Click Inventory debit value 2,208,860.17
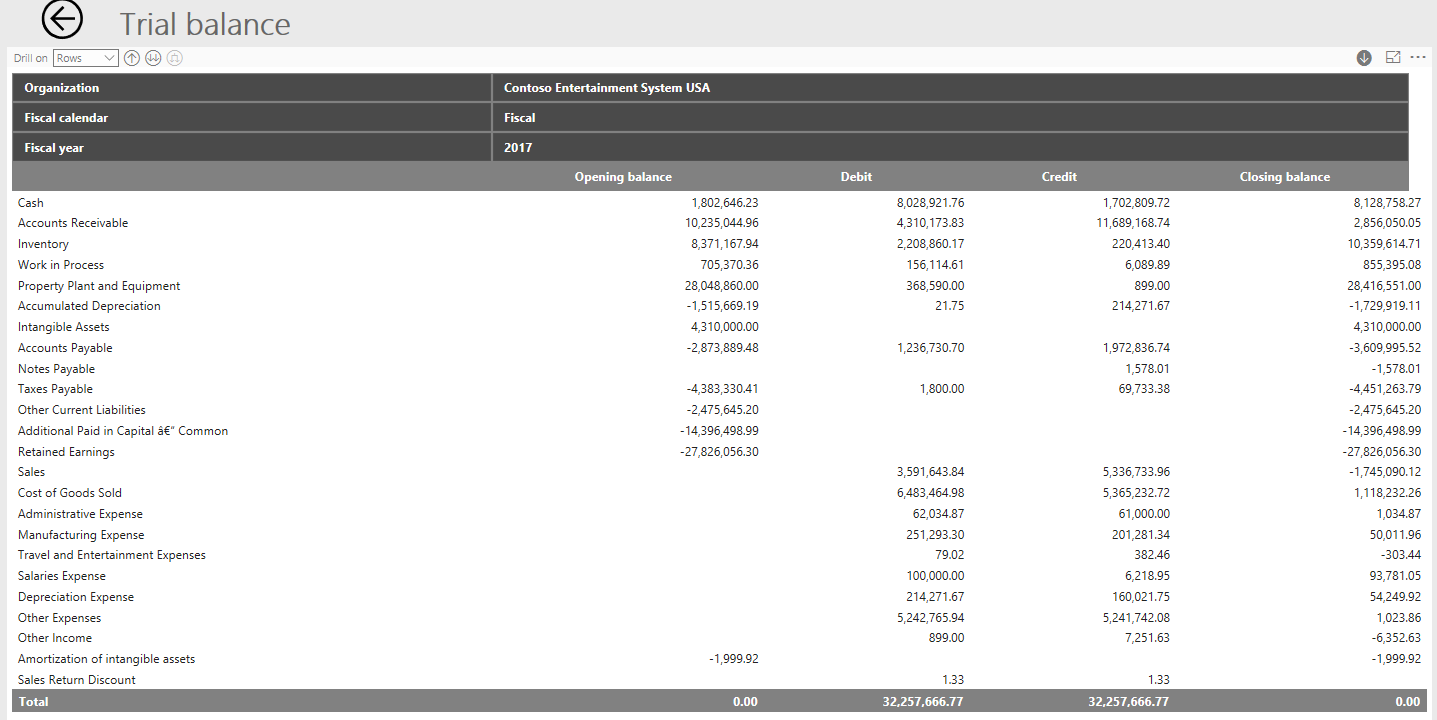This screenshot has width=1437, height=720. tap(931, 244)
